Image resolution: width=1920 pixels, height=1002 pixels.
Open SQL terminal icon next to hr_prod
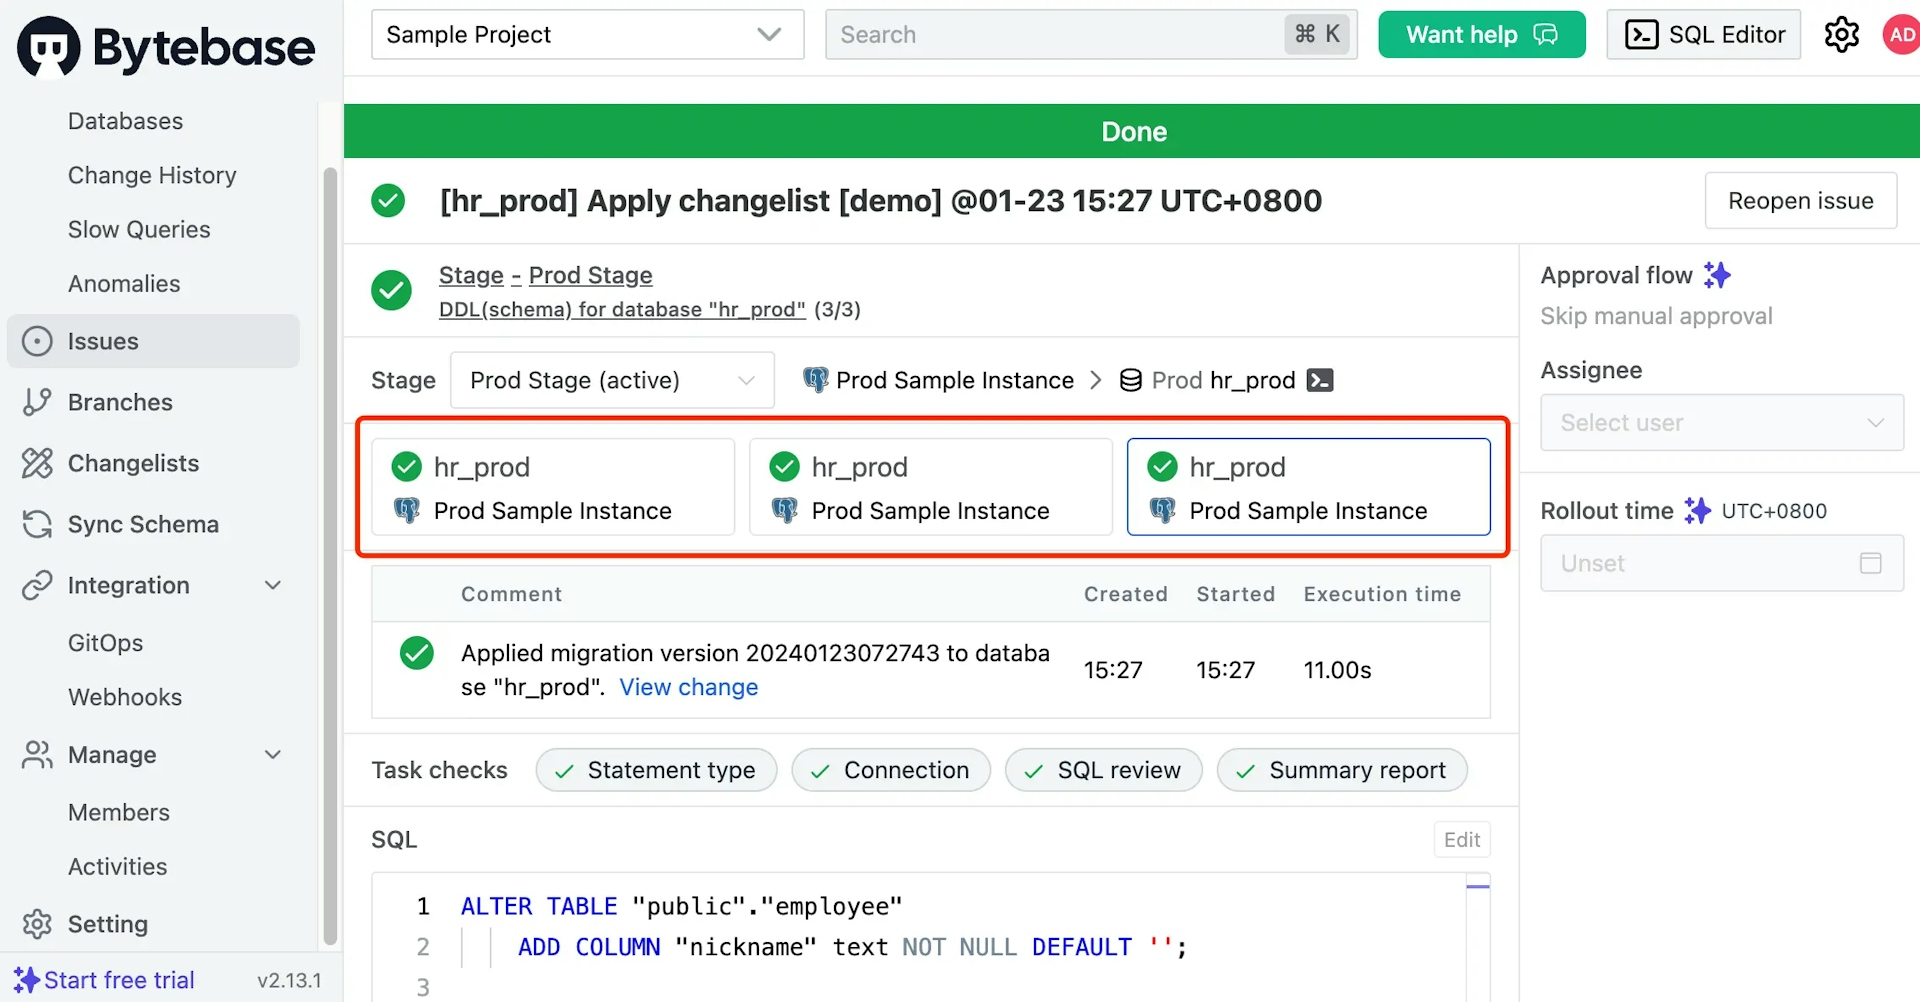pos(1320,380)
